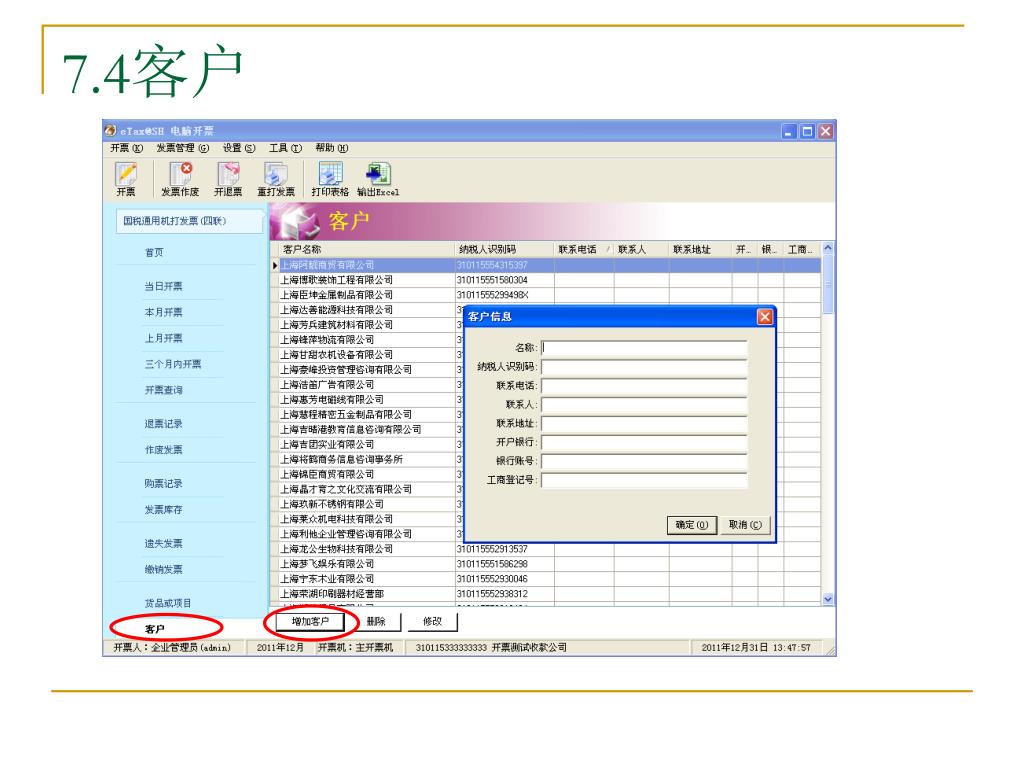Select the row 上海博歌装饰工程有限公司
The width and height of the screenshot is (1024, 768).
pyautogui.click(x=547, y=280)
